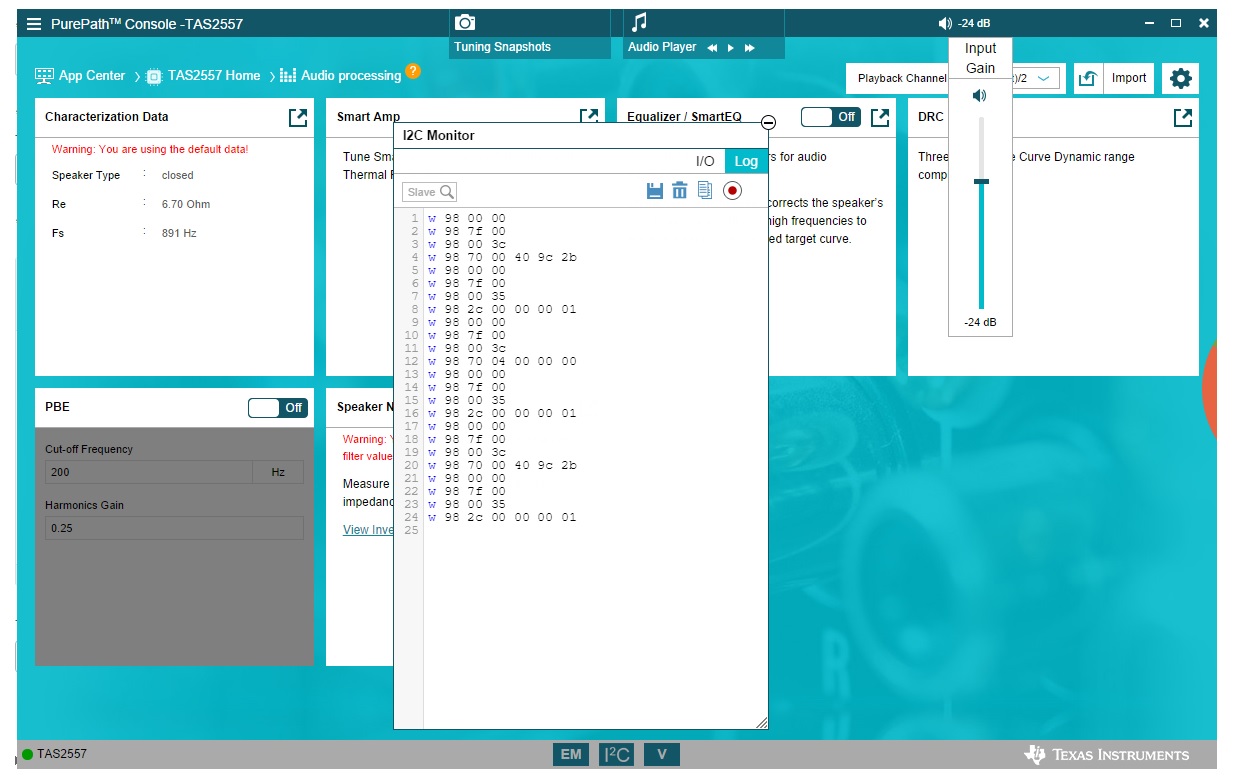Click the Tuning Snapshots camera icon
The image size is (1239, 779).
click(x=464, y=22)
